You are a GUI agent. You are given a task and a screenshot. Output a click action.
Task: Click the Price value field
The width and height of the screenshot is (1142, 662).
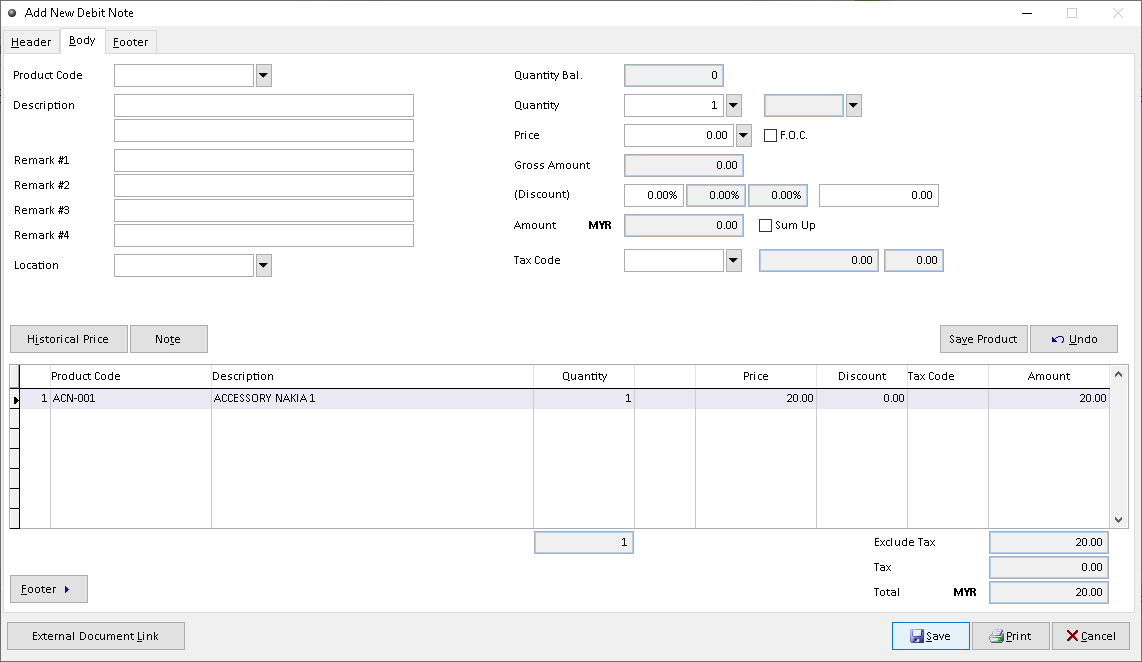679,135
